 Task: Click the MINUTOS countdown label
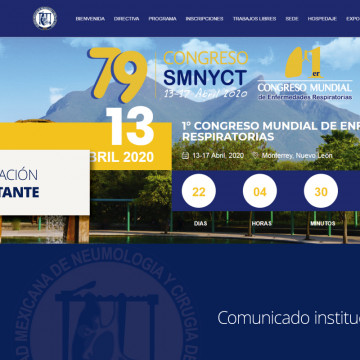click(323, 223)
